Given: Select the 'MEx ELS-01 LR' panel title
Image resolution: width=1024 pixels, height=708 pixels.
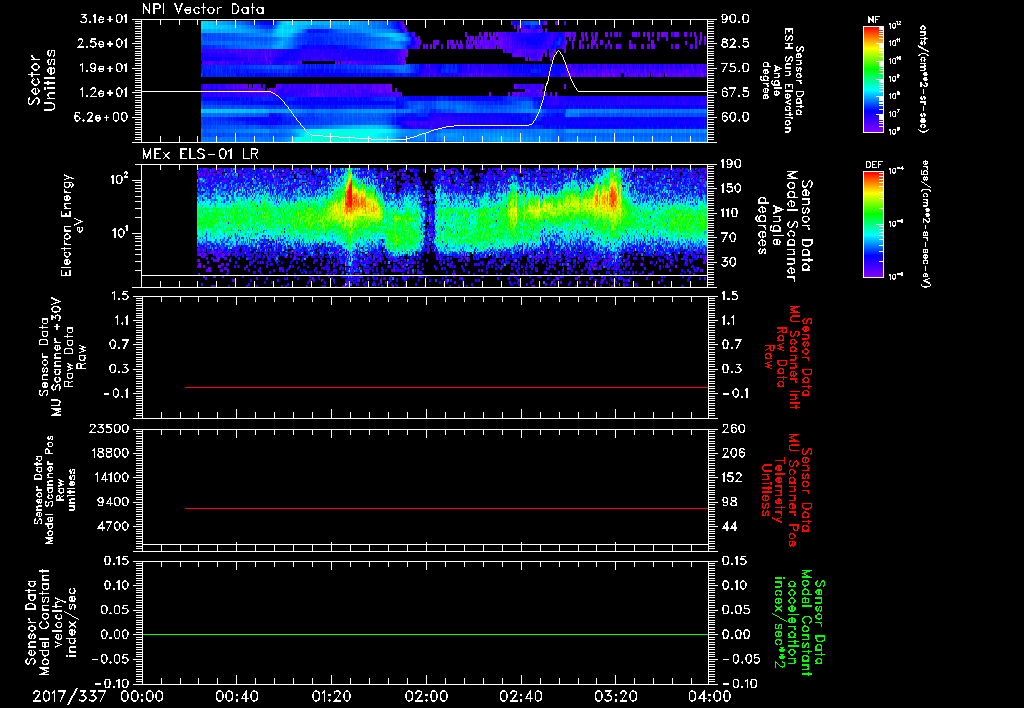Looking at the screenshot, I should pyautogui.click(x=200, y=154).
